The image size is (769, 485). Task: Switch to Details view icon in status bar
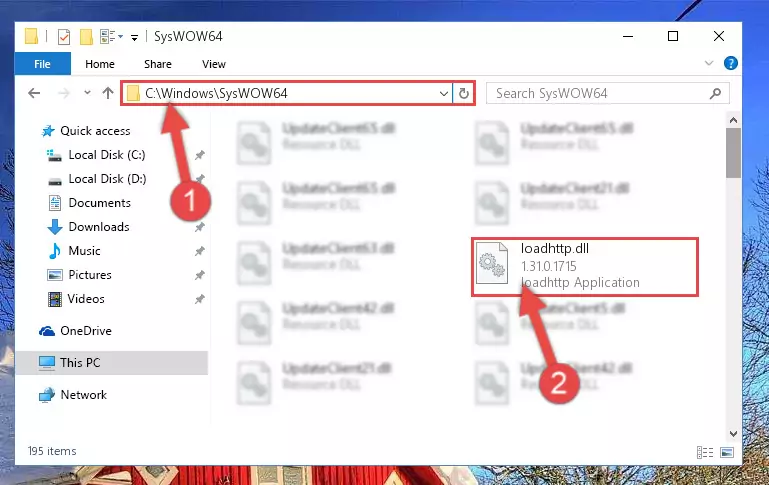click(705, 452)
